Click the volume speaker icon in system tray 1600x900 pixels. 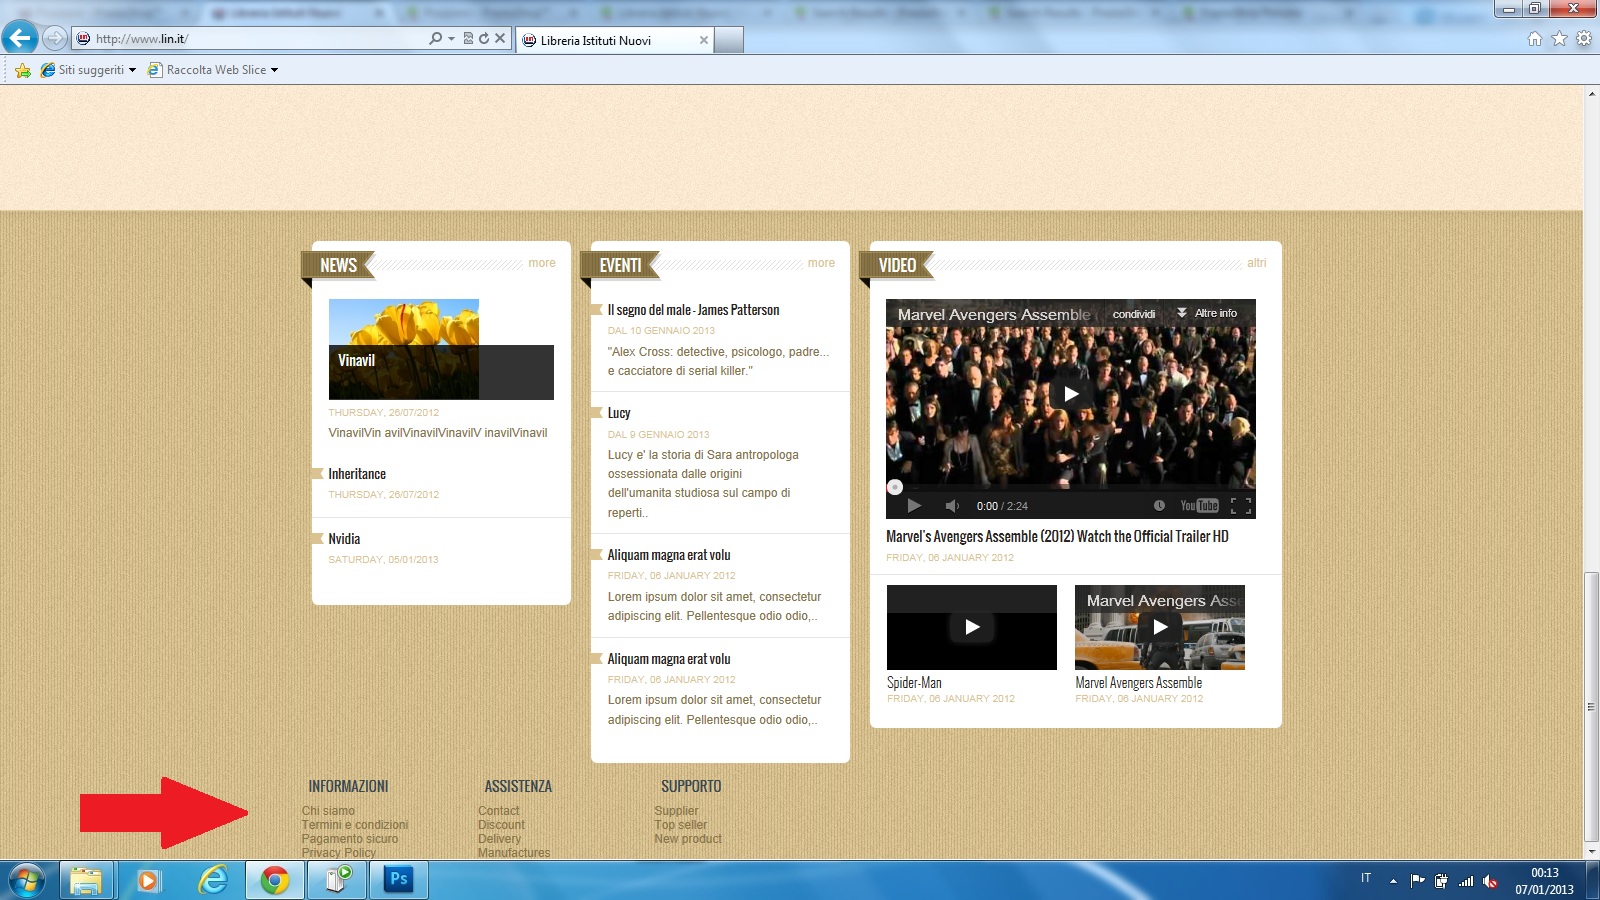(x=1490, y=881)
